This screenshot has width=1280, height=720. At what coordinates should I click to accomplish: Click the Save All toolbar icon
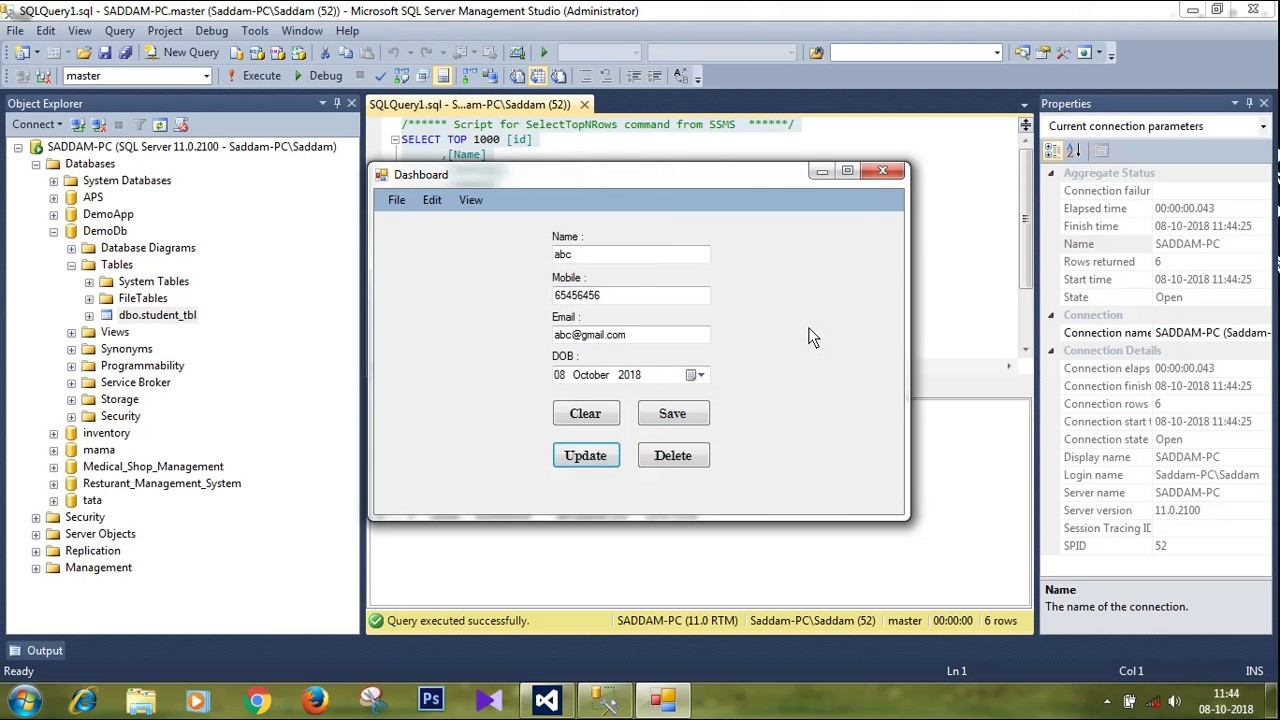[x=125, y=53]
